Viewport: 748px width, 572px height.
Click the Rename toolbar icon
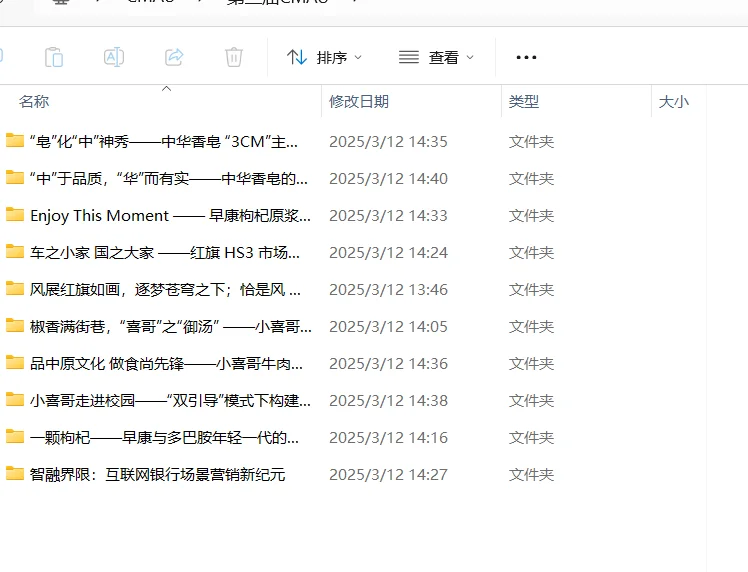(x=114, y=57)
